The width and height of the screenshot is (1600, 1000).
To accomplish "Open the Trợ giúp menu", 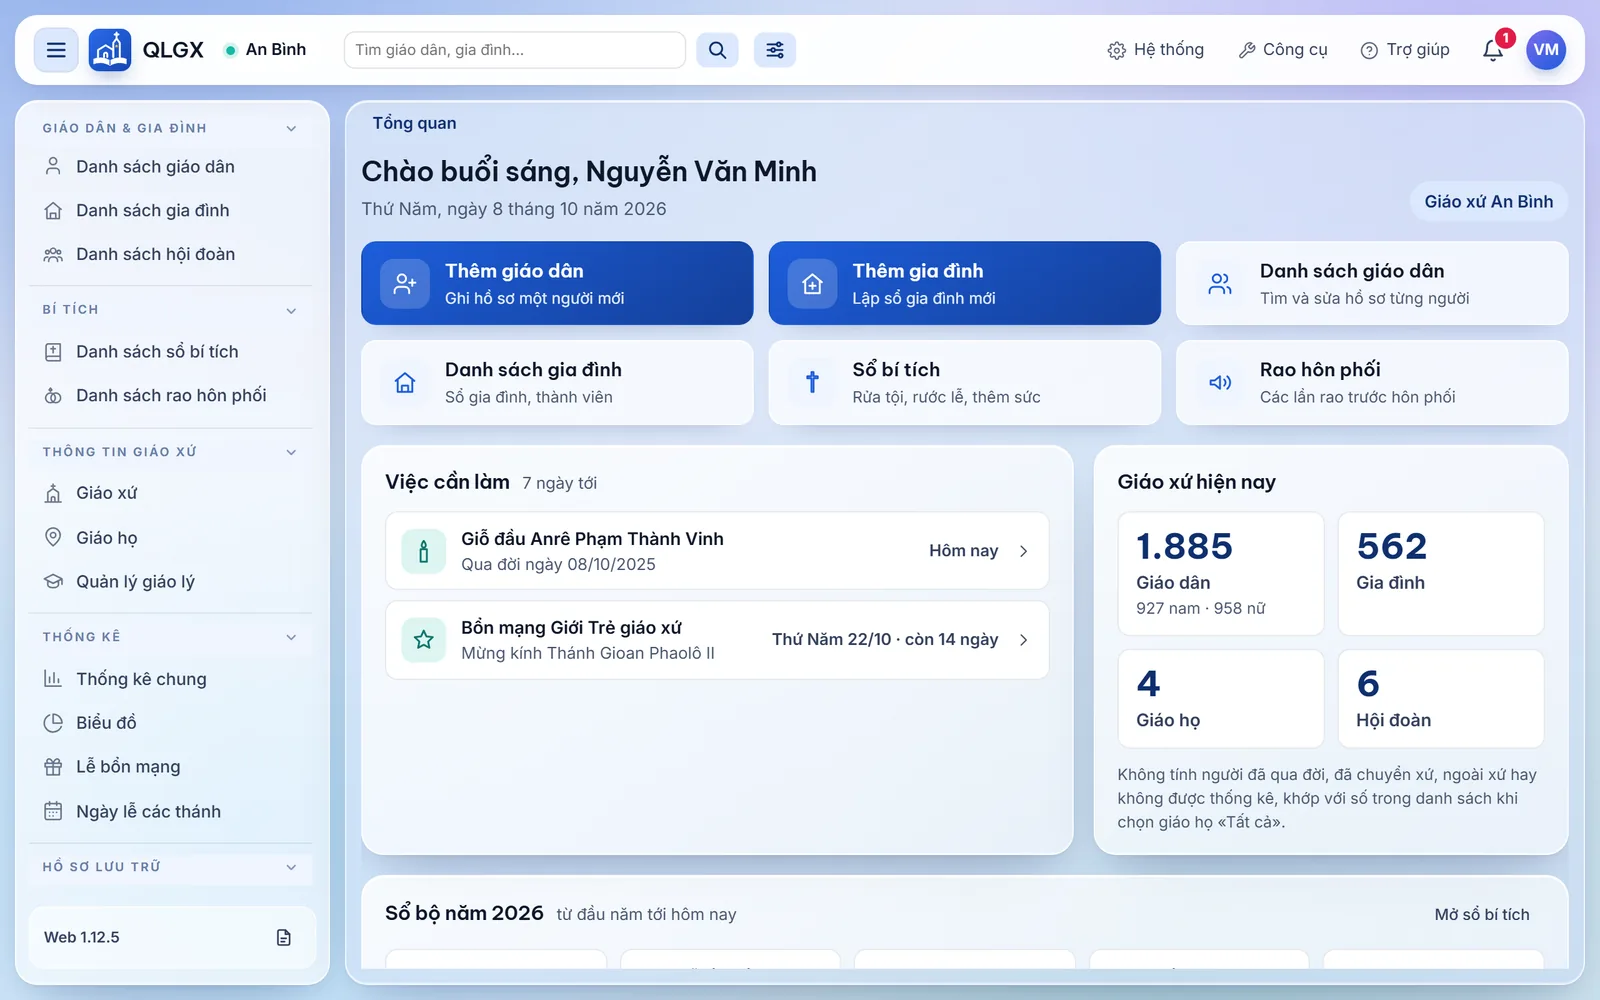I will tap(1405, 50).
